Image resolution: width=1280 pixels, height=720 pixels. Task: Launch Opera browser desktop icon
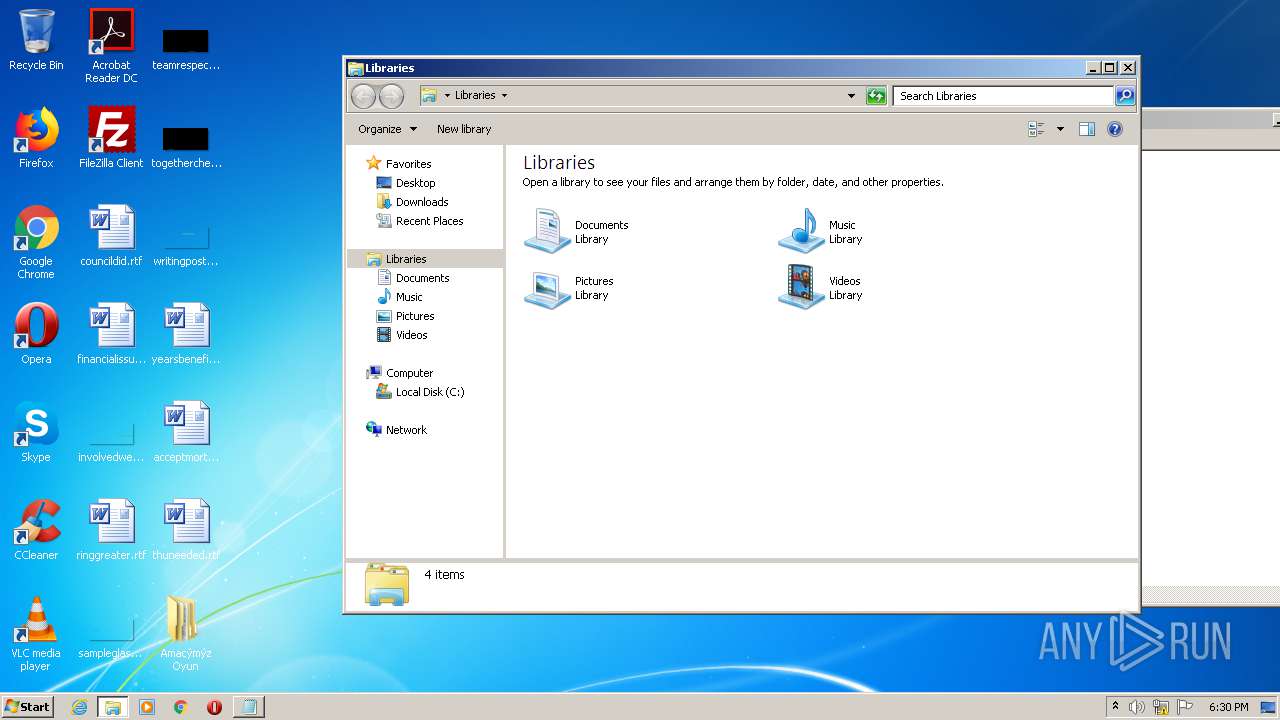click(36, 334)
